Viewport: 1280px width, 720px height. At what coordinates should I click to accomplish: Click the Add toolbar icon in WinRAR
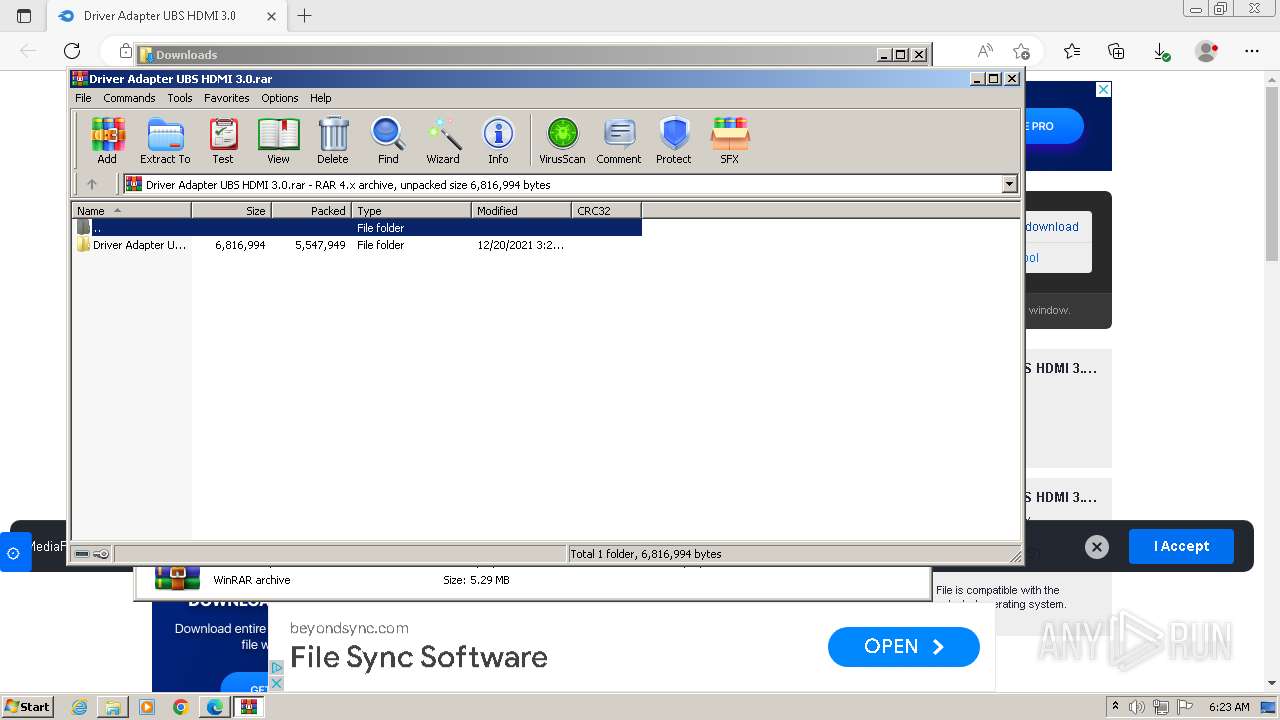tap(107, 140)
